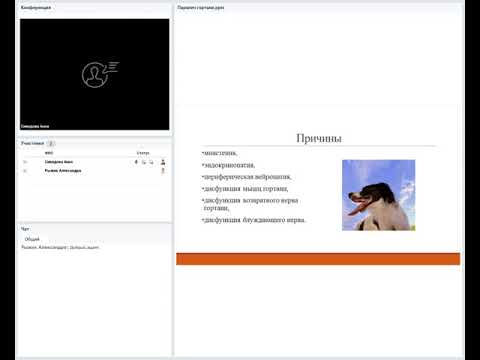Screen dimensions: 480x360
Task: Select participant row ending with Александра
Action: (94, 171)
